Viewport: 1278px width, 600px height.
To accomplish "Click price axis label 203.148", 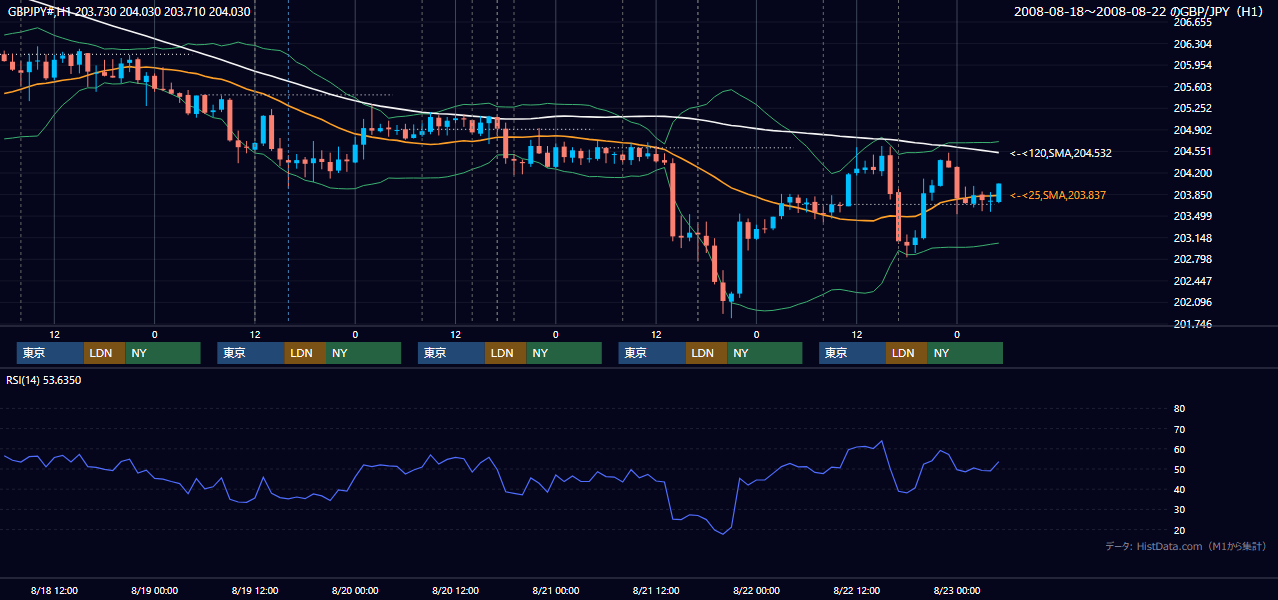I will tap(1192, 238).
